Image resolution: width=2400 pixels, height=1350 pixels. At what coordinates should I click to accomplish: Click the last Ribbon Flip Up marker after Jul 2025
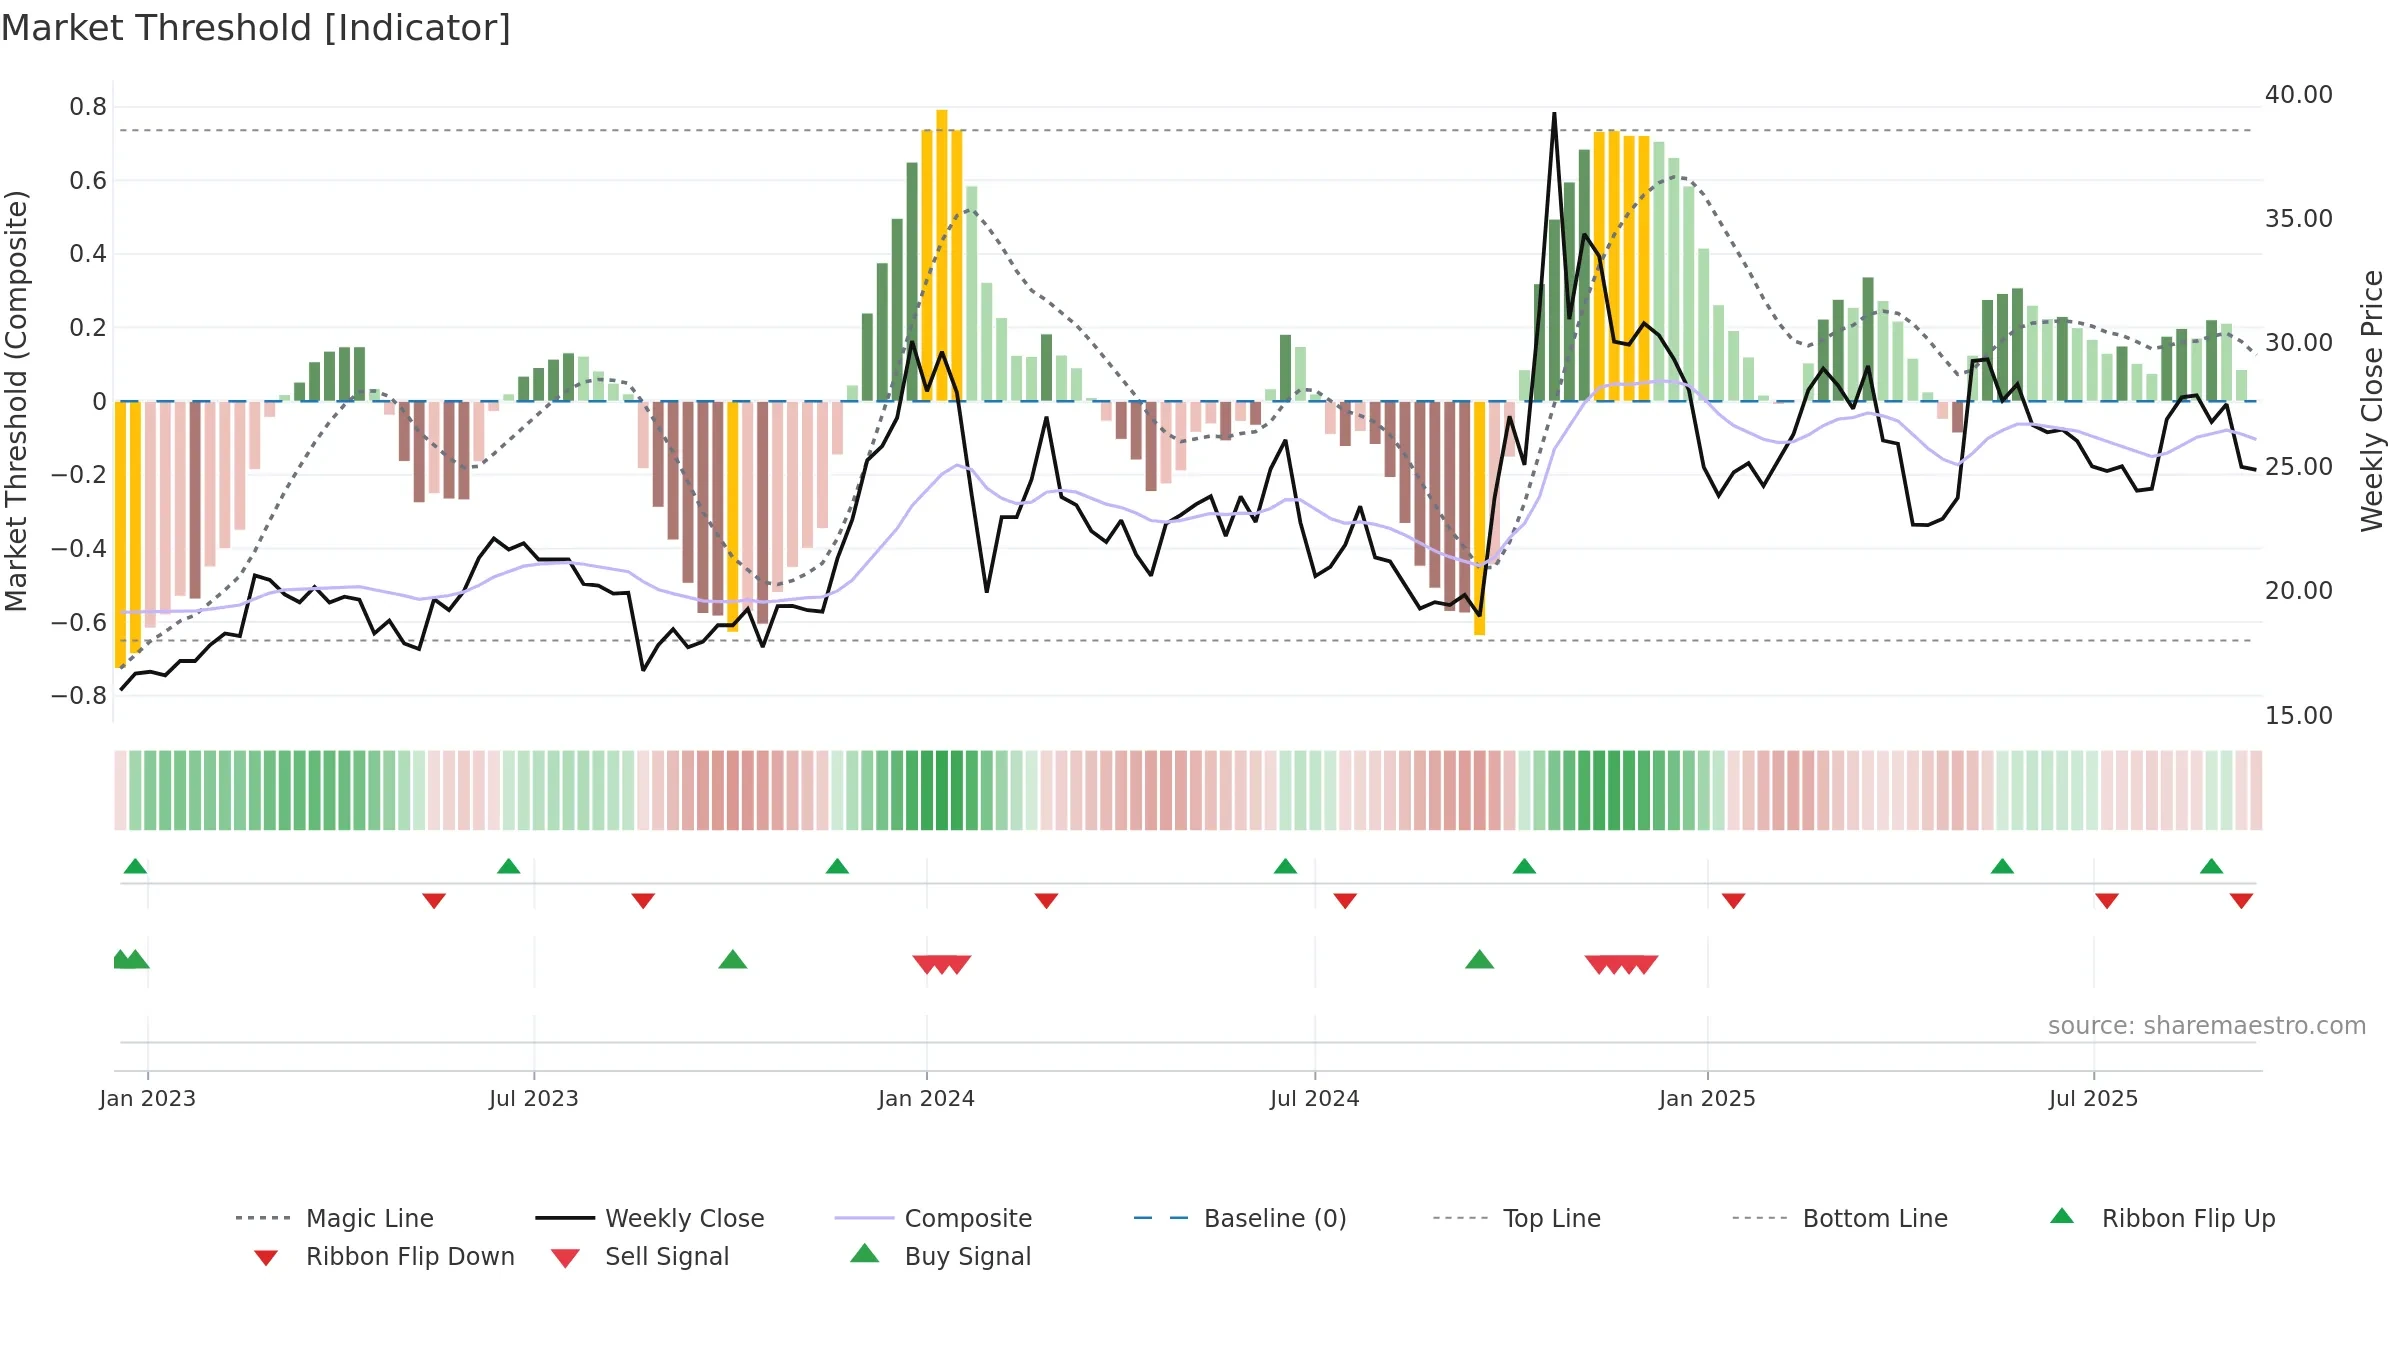point(2211,866)
